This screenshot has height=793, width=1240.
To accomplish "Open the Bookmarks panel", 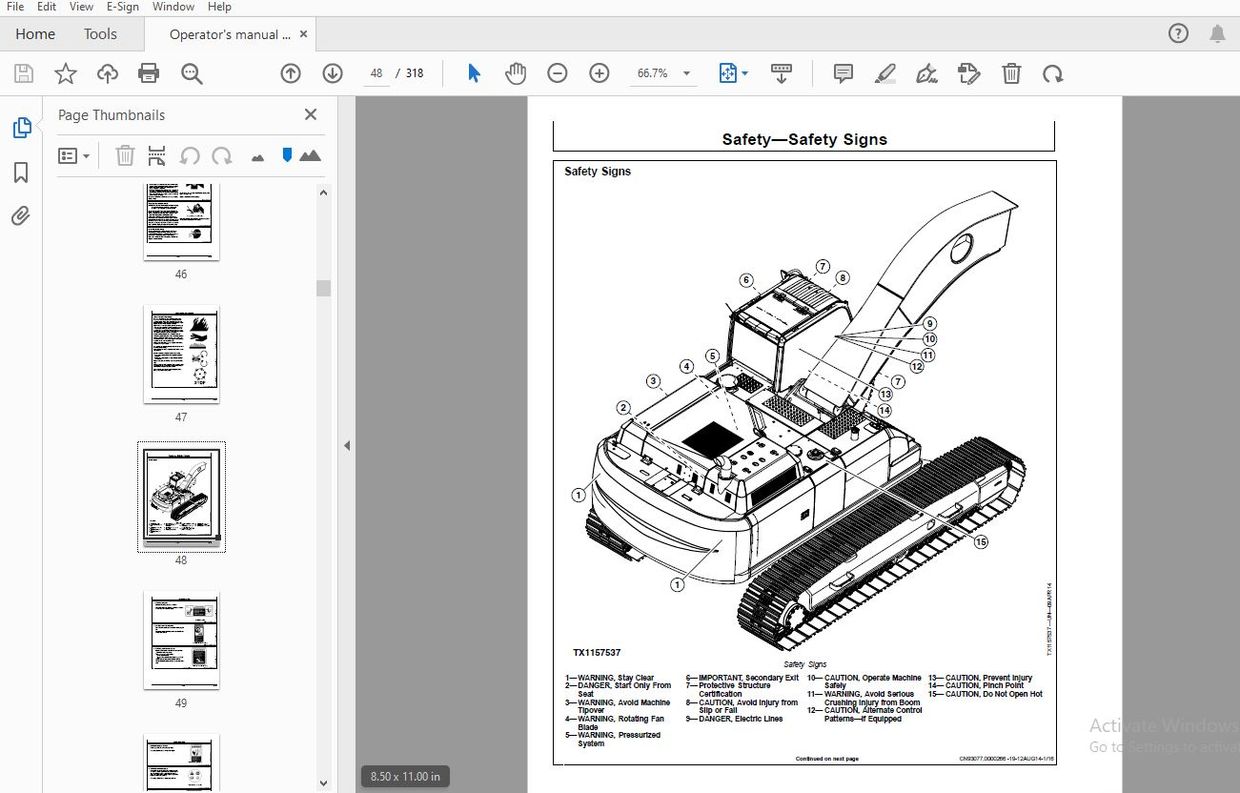I will 20,171.
